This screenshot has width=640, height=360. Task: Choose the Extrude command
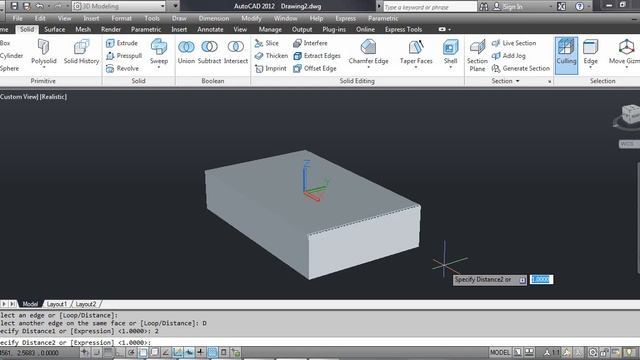click(x=122, y=43)
